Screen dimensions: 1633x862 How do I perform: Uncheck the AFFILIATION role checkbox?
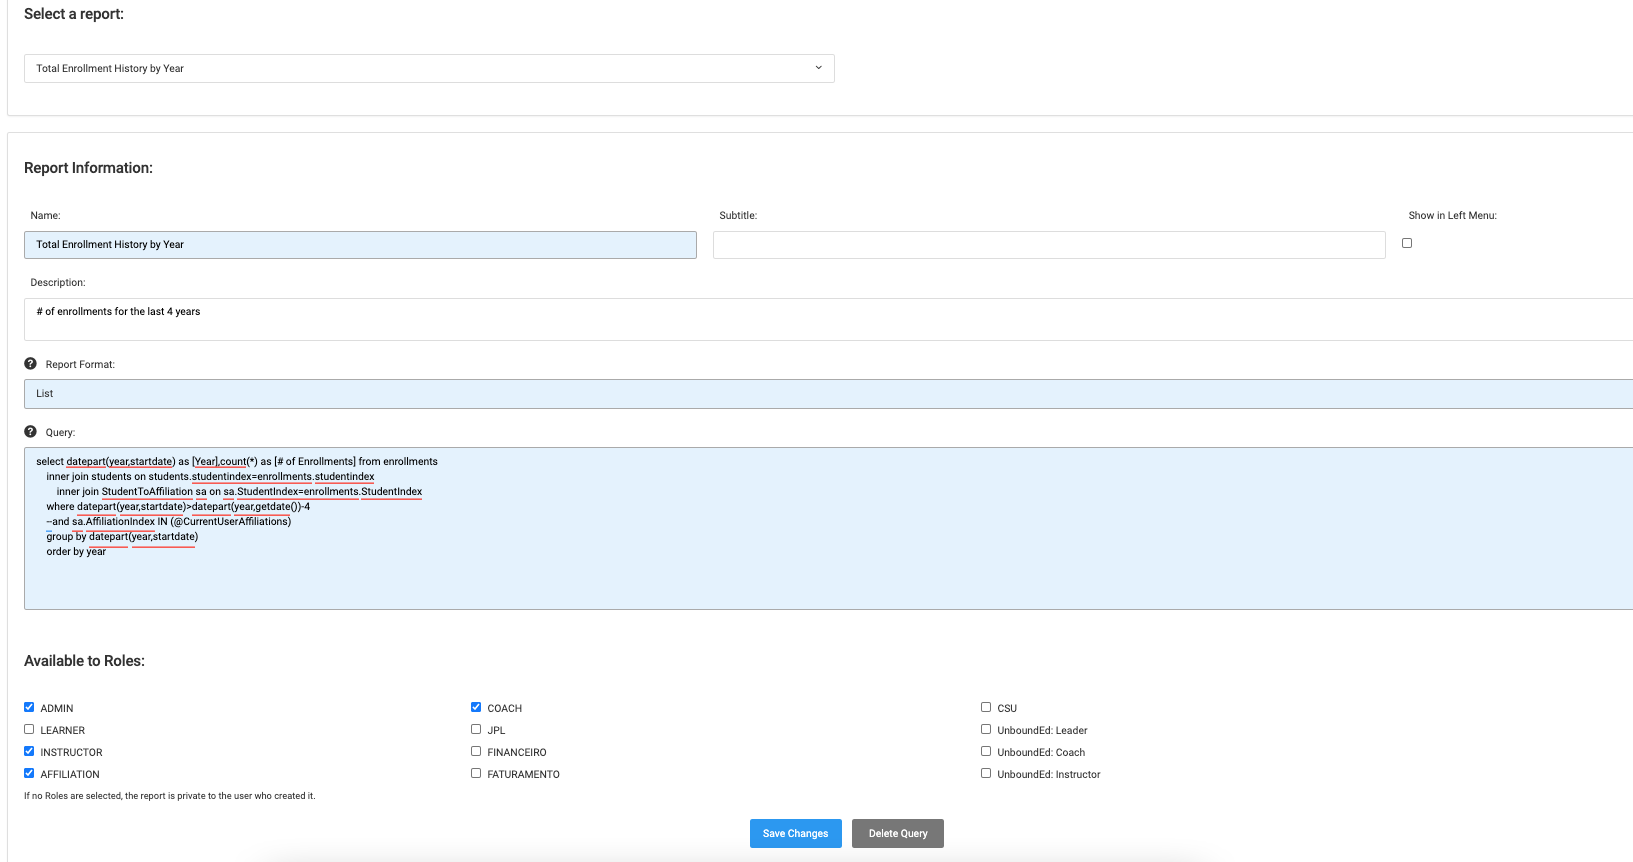pyautogui.click(x=29, y=773)
